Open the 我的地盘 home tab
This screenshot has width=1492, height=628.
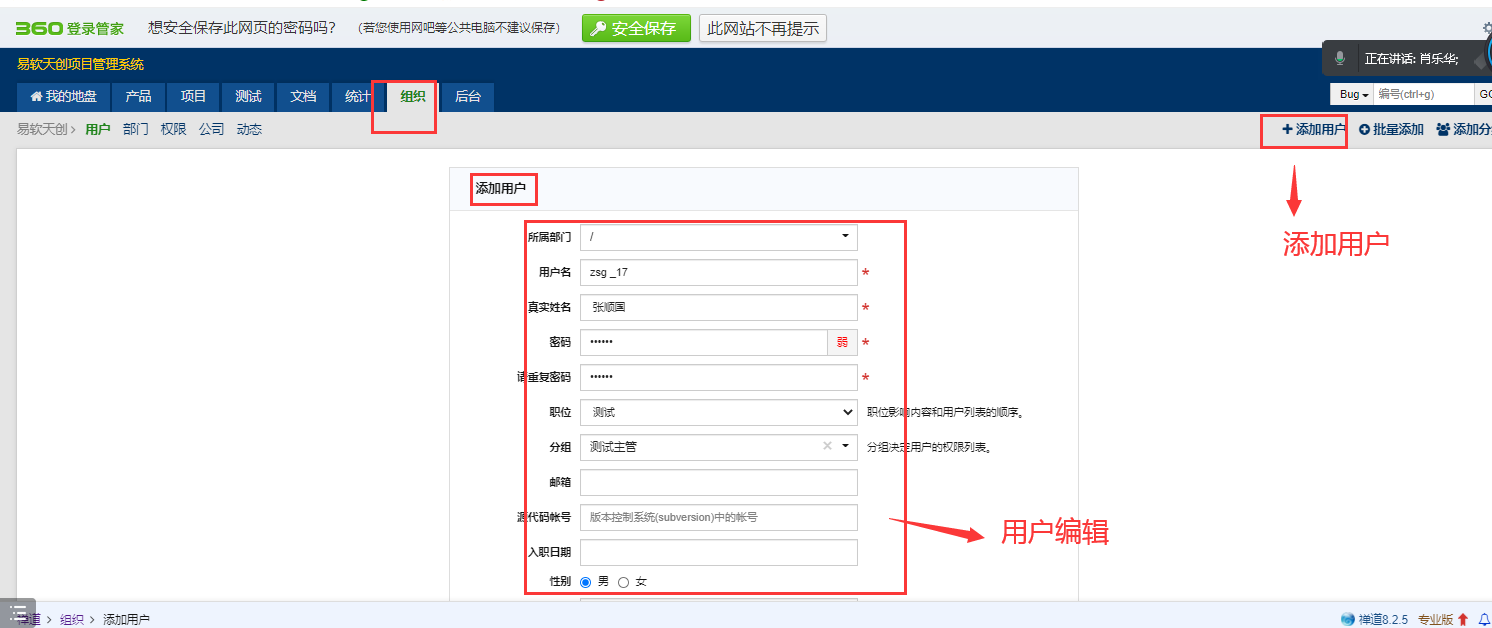click(x=64, y=97)
